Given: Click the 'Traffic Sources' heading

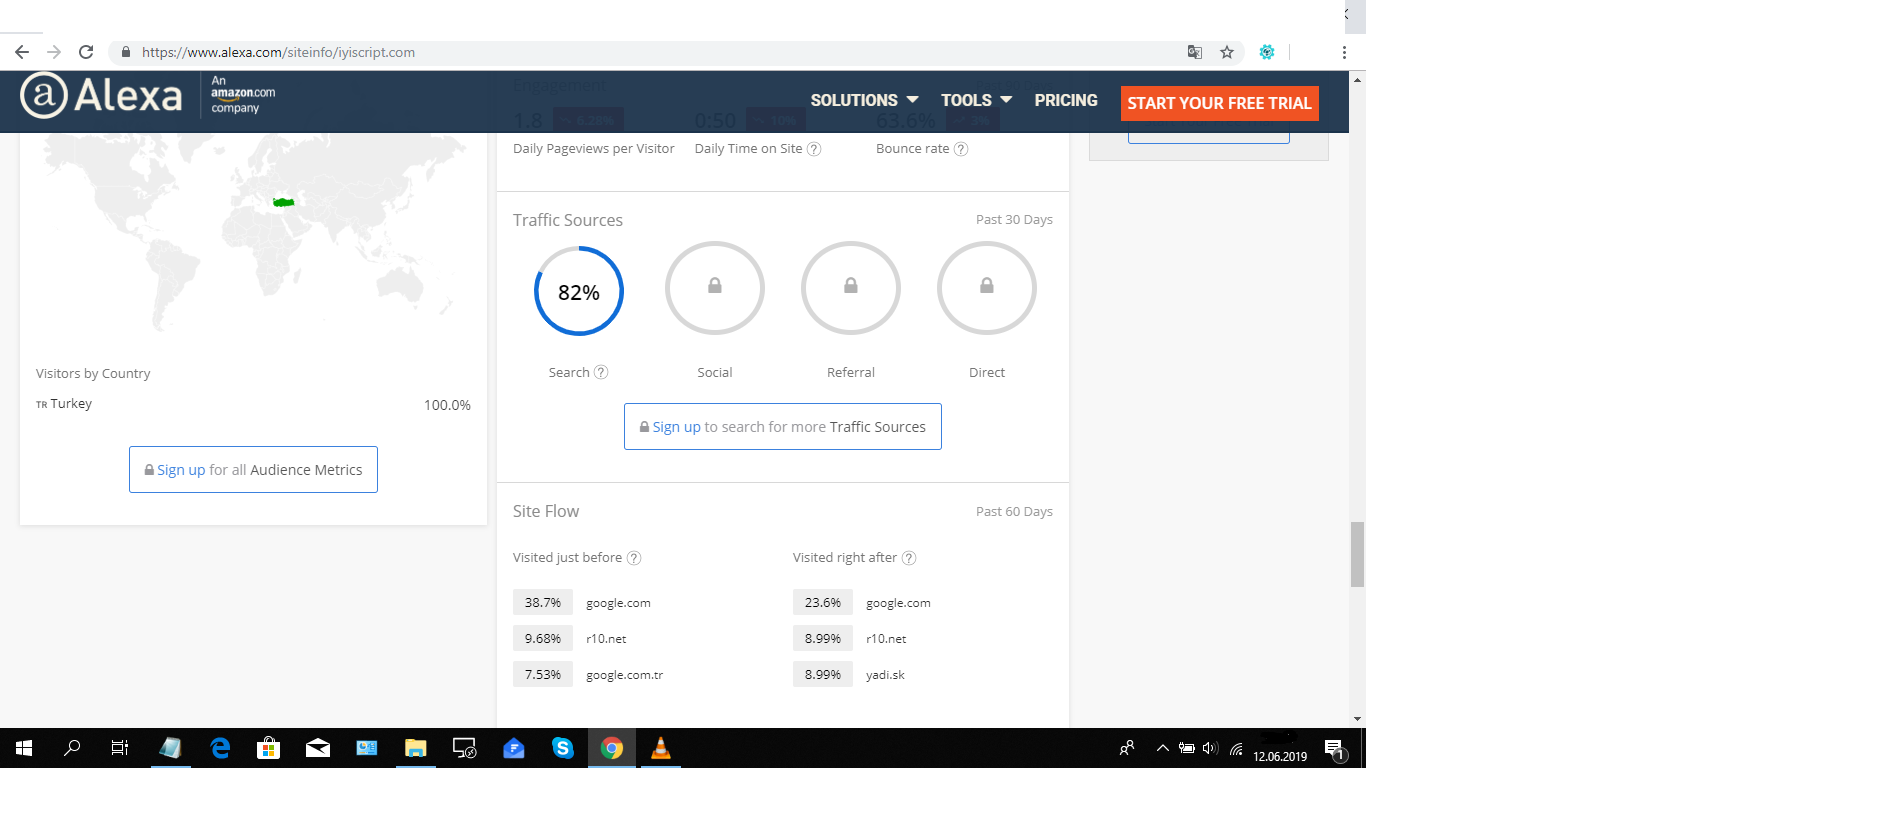Looking at the screenshot, I should pyautogui.click(x=568, y=220).
